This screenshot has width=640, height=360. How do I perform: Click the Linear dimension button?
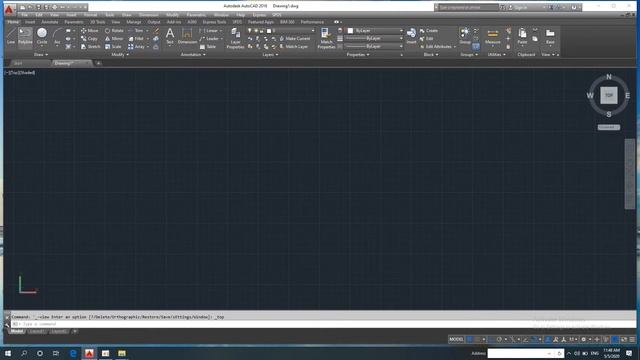[x=211, y=31]
